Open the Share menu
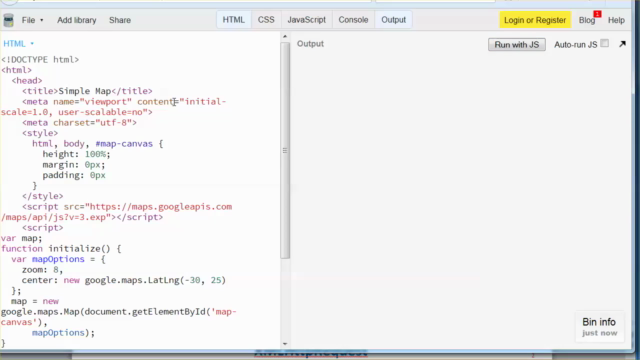This screenshot has width=640, height=360. click(x=120, y=20)
